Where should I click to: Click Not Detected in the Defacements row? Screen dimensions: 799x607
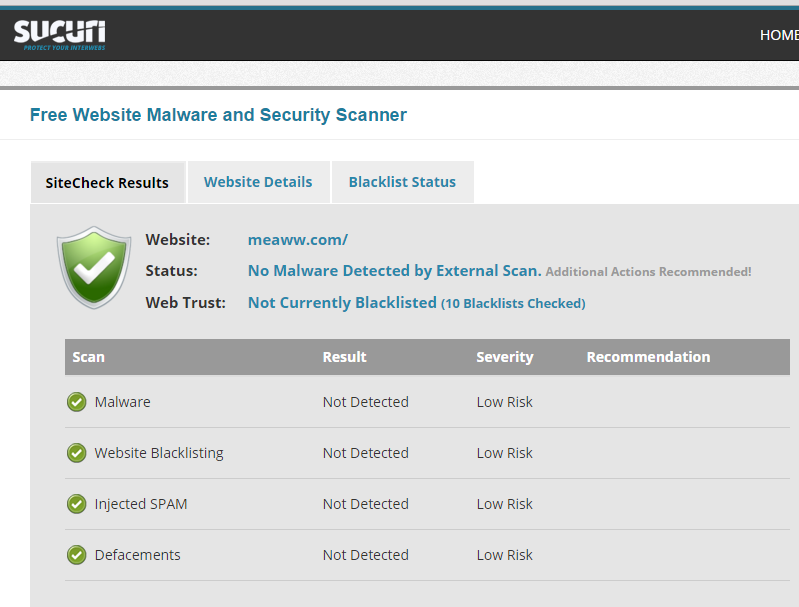click(366, 555)
